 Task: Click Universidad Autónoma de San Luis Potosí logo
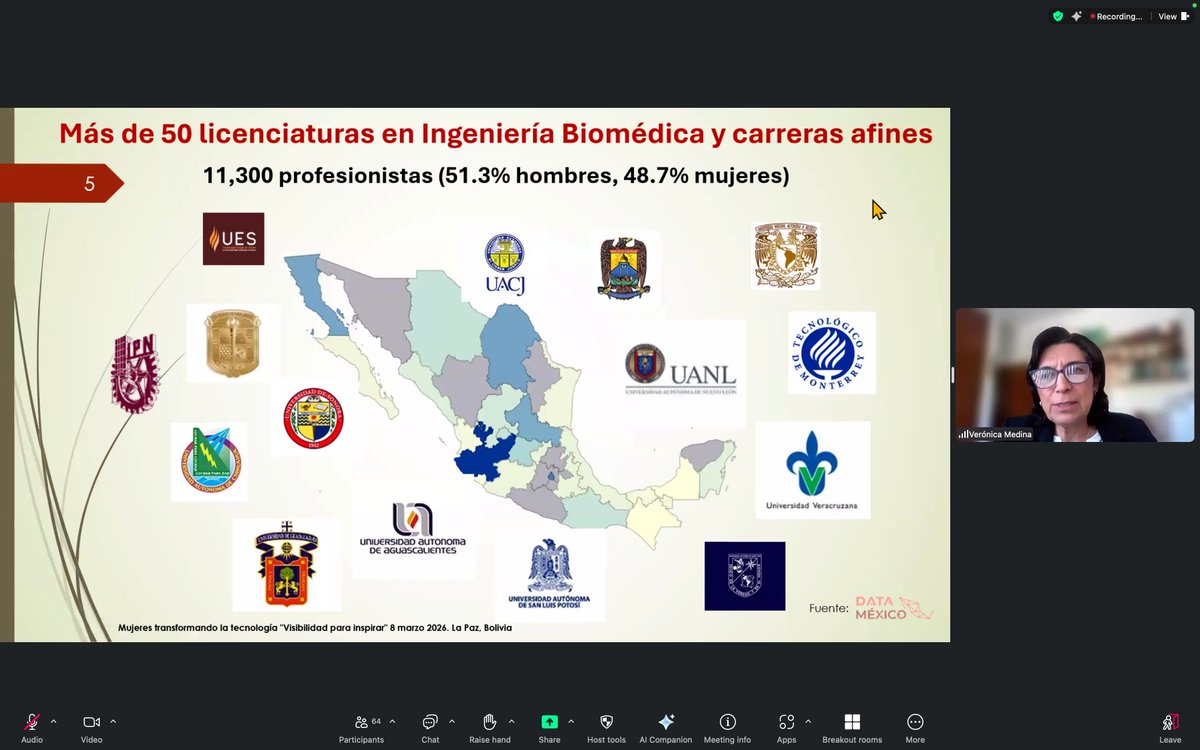point(549,574)
